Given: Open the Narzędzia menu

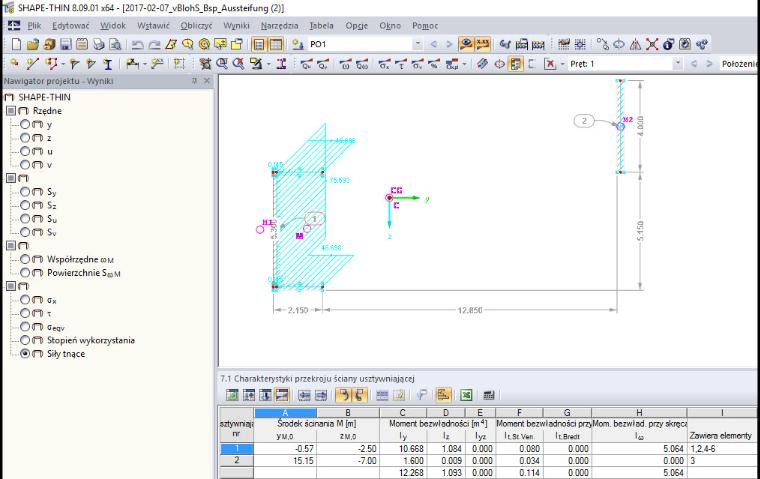Looking at the screenshot, I should click(280, 26).
